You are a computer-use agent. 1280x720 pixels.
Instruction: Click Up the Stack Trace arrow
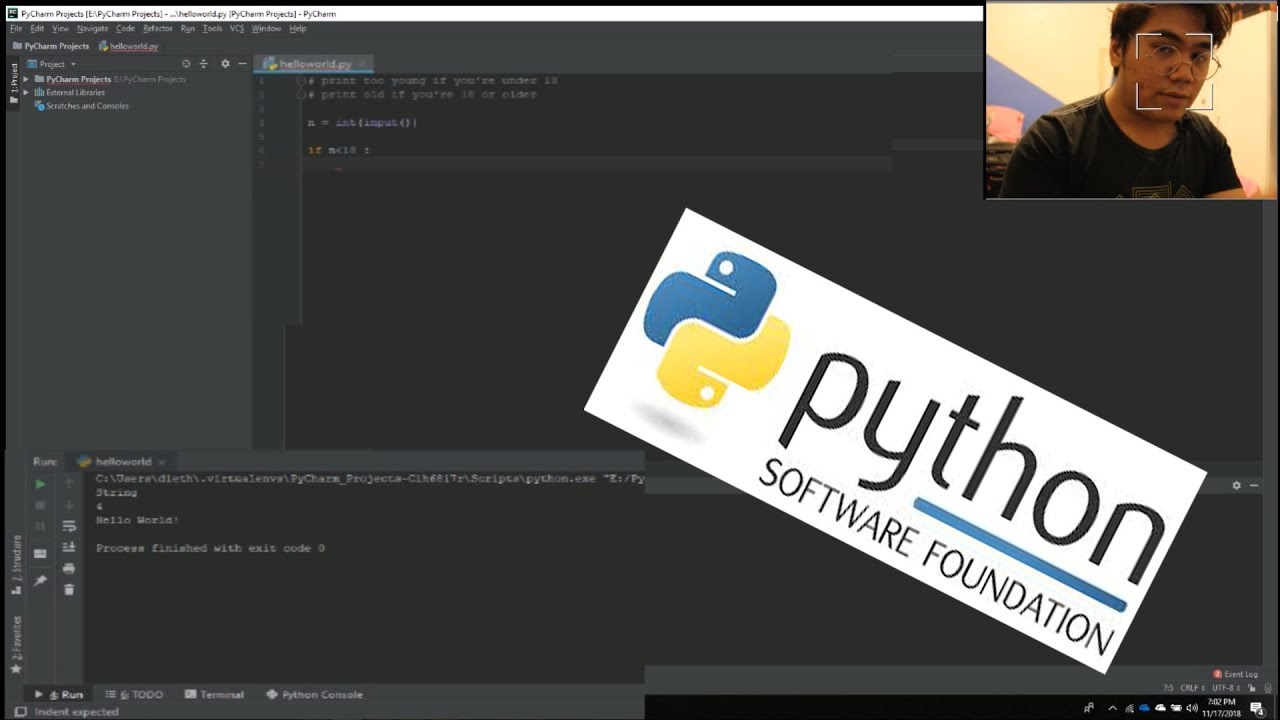click(69, 484)
